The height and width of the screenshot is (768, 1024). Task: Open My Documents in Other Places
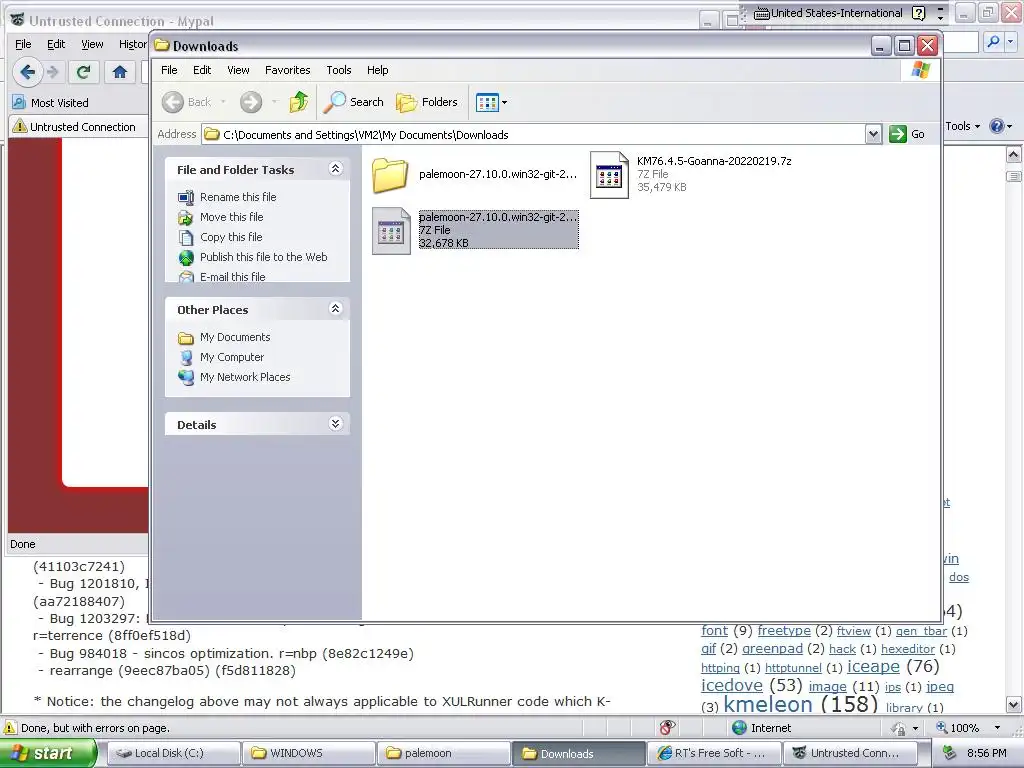(x=235, y=337)
